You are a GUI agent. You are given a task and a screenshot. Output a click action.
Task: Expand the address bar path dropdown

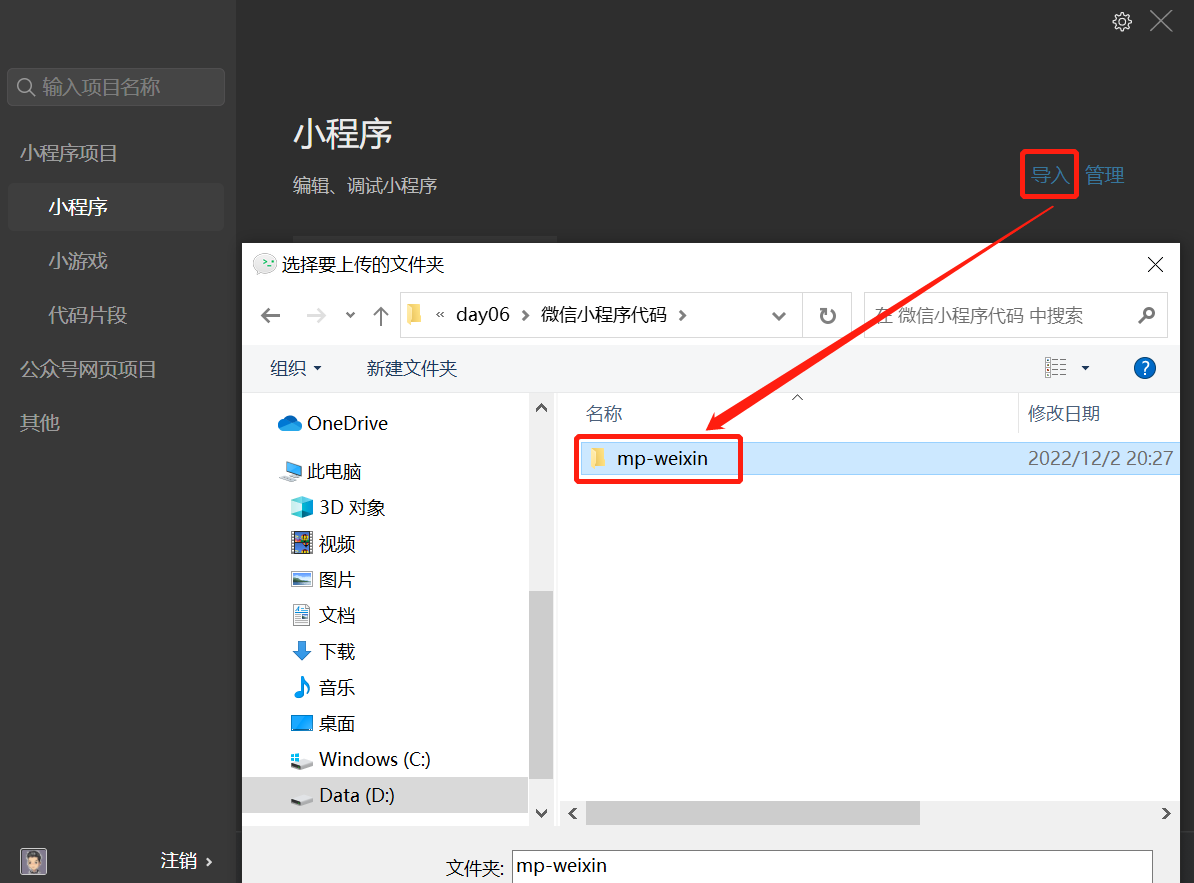(779, 316)
